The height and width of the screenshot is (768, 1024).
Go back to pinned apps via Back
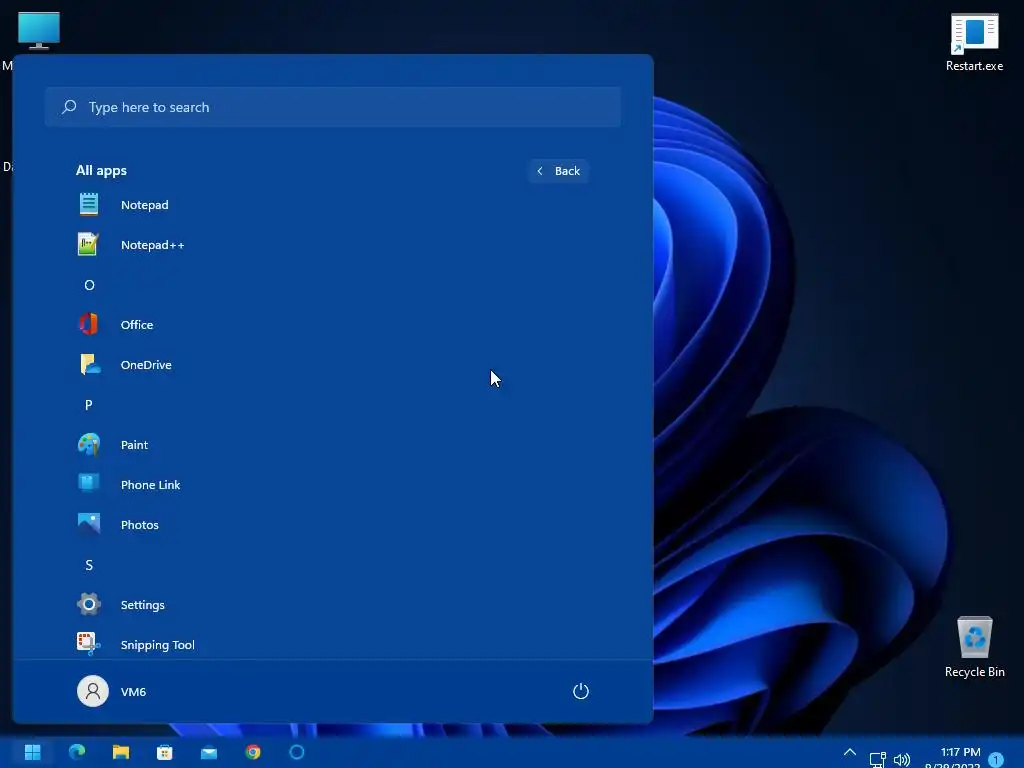tap(558, 171)
